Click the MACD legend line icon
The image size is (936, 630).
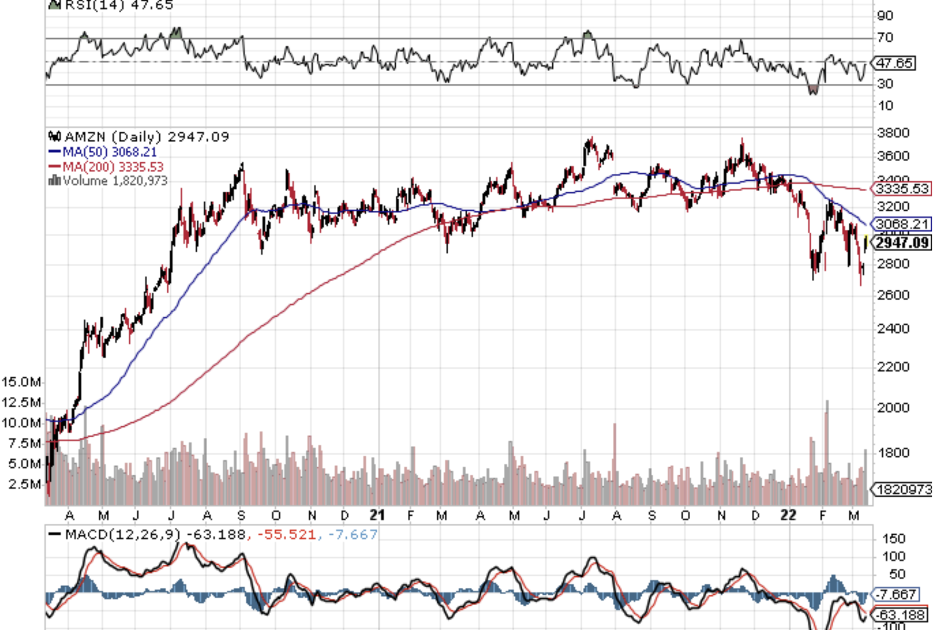(54, 535)
